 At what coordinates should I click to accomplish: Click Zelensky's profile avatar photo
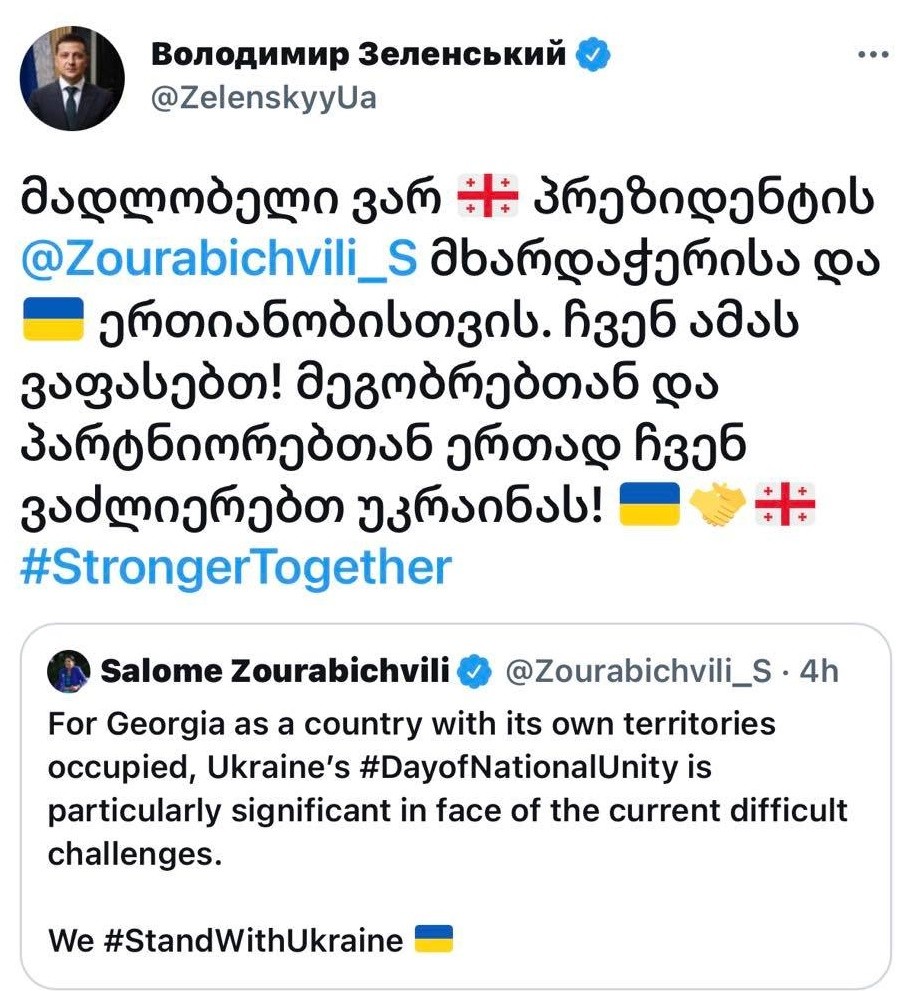tap(72, 78)
